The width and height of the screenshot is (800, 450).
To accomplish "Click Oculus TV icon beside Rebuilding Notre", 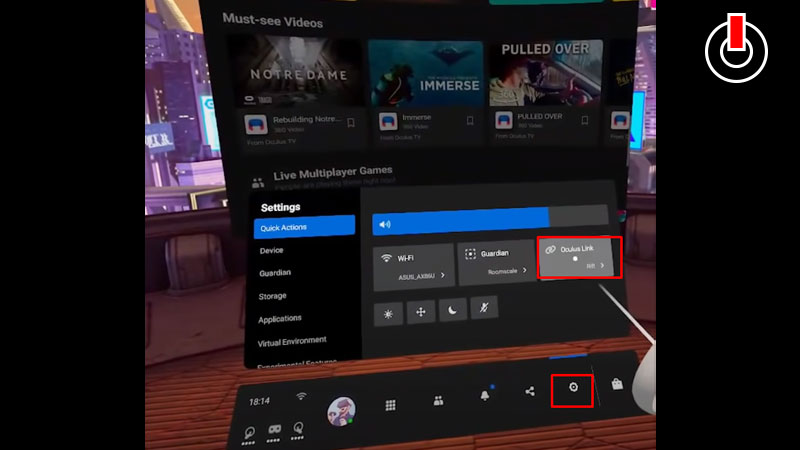I will 256,124.
